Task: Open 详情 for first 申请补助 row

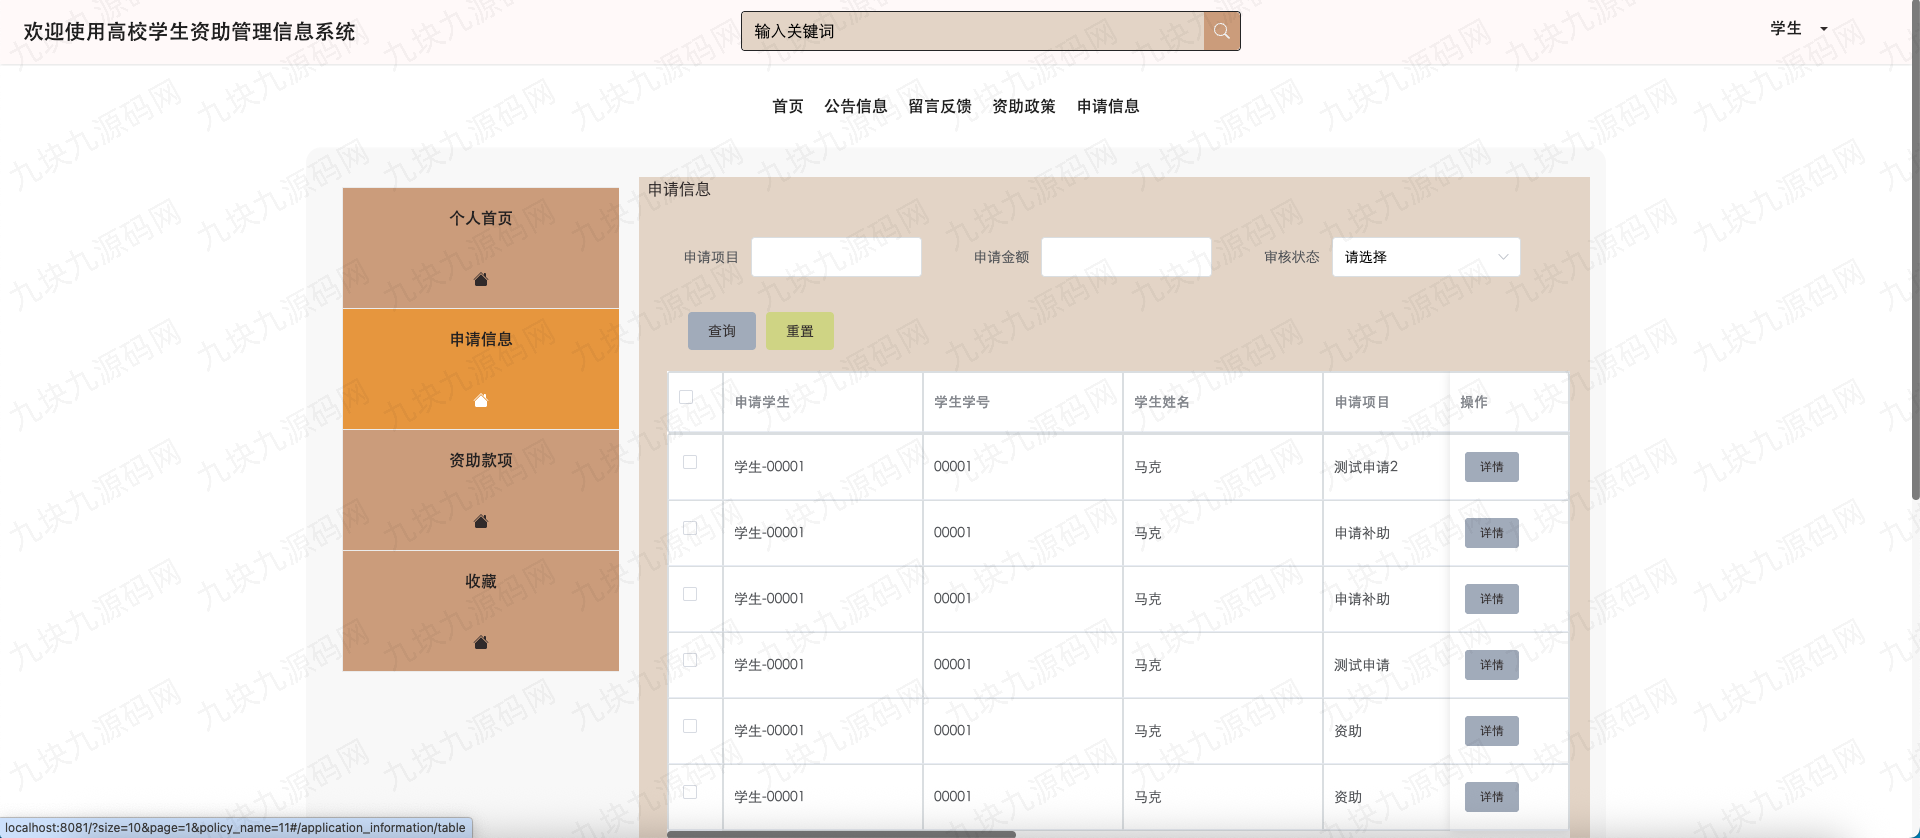Action: pyautogui.click(x=1492, y=533)
